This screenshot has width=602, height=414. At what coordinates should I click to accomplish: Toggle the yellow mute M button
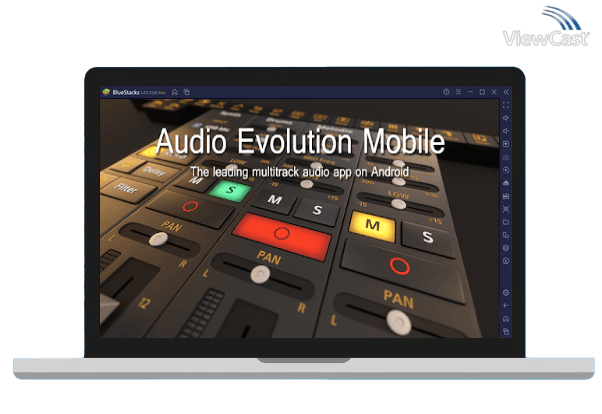372,225
